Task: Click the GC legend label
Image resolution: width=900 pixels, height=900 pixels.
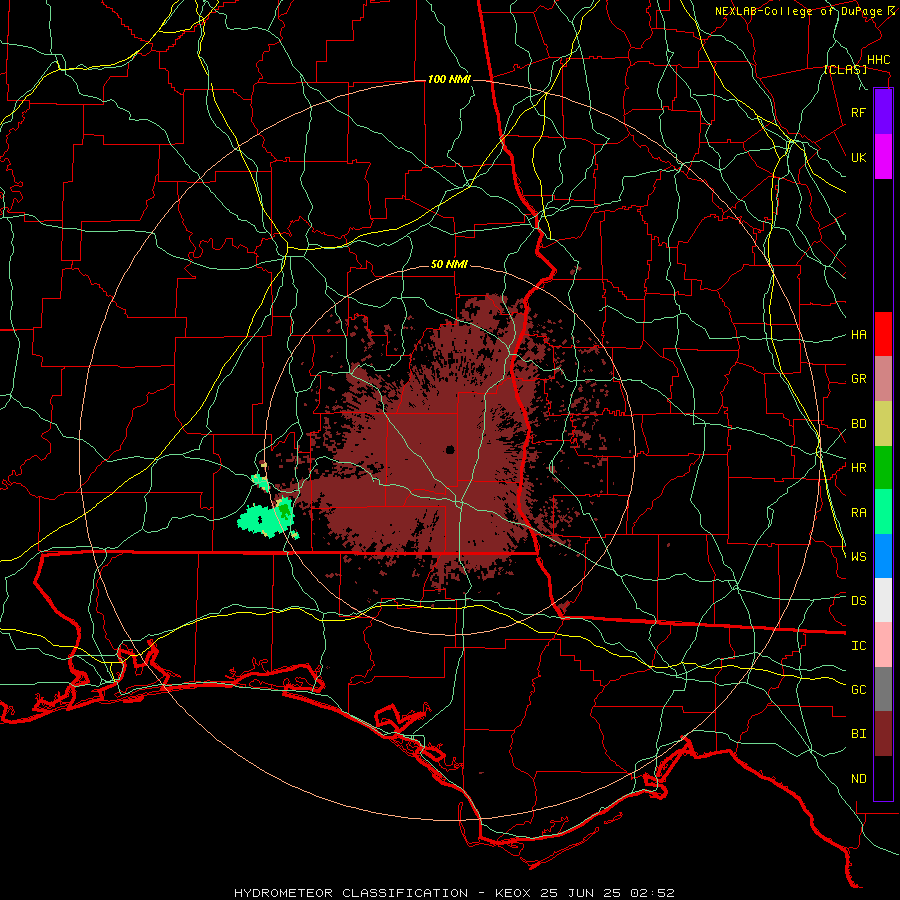Action: (x=858, y=689)
